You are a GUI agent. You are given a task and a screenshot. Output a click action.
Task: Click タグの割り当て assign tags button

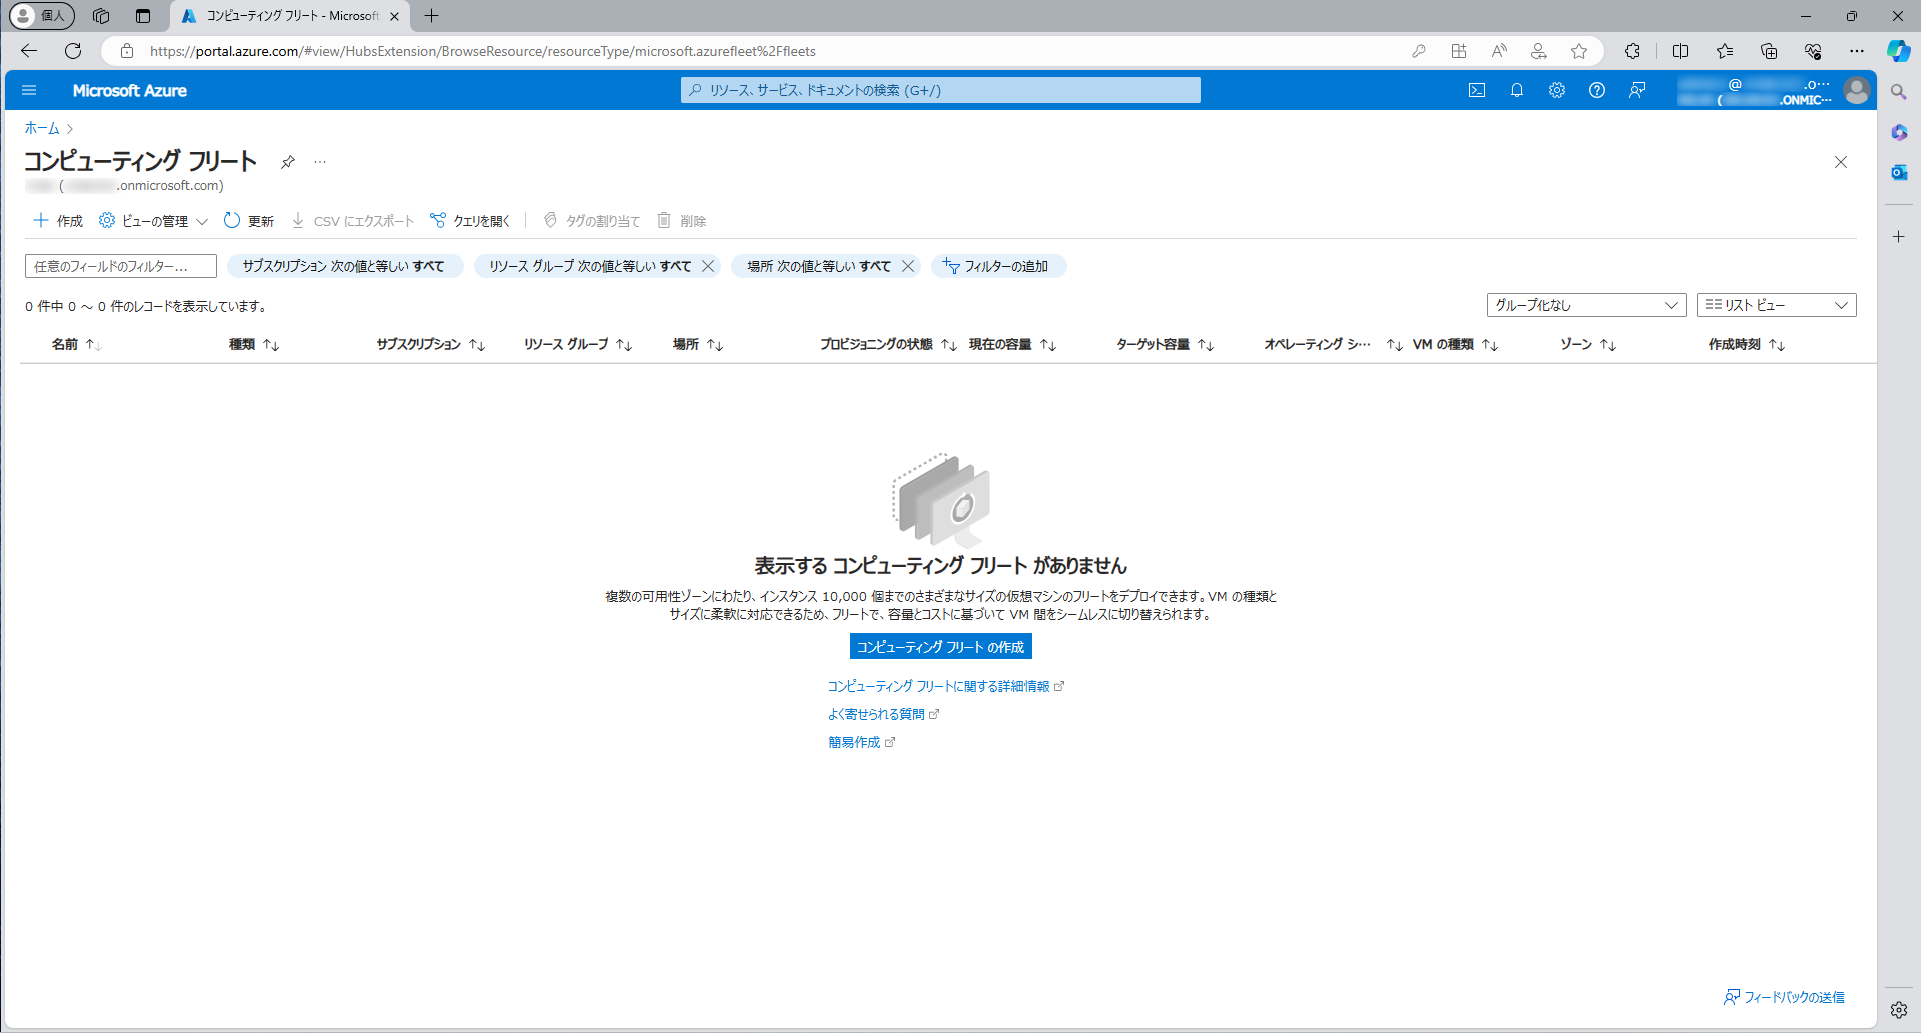coord(591,221)
